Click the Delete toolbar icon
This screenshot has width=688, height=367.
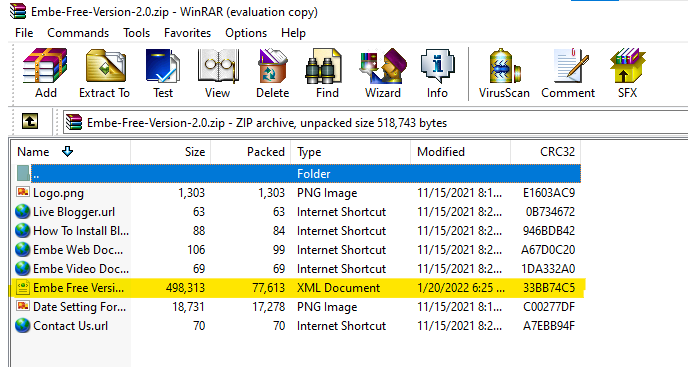(272, 66)
